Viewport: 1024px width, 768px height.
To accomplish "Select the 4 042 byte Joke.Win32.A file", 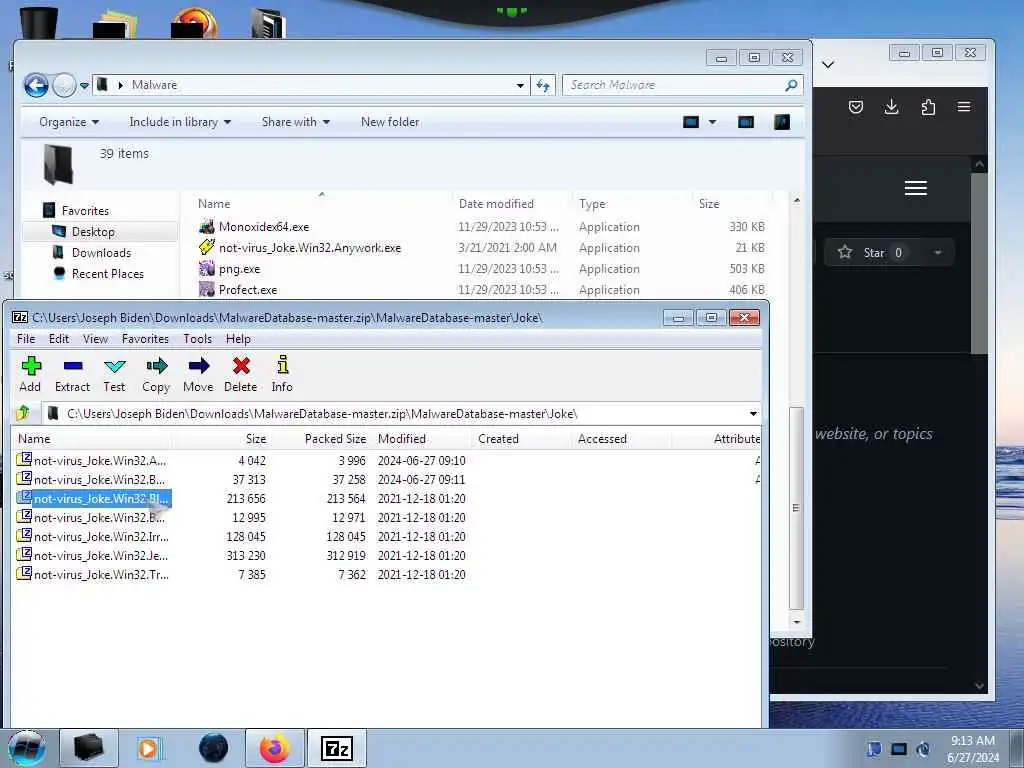I will [99, 460].
